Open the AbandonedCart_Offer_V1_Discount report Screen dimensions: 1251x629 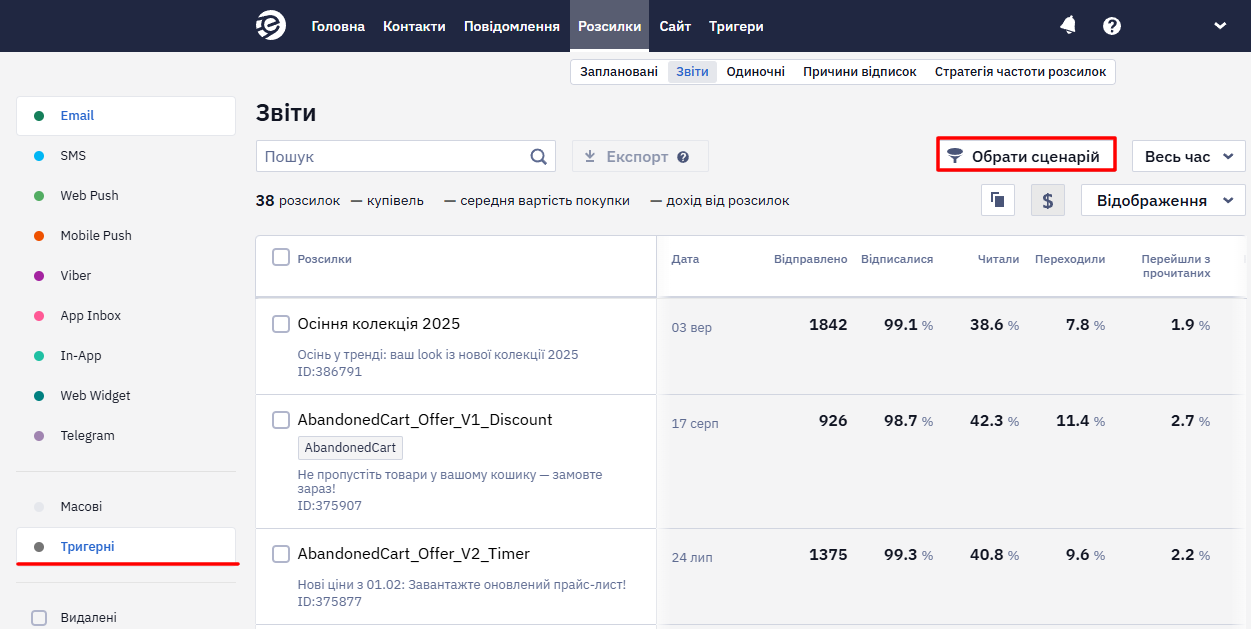coord(425,420)
